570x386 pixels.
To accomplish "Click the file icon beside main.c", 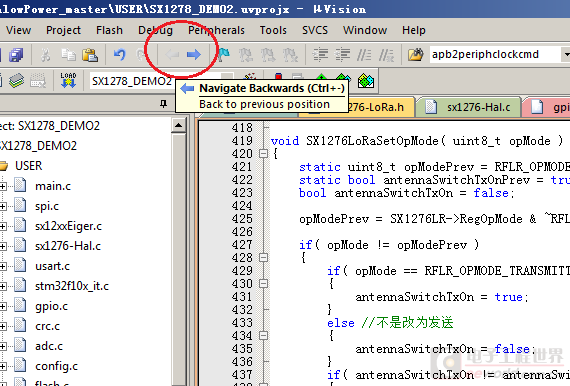I will [x=20, y=186].
